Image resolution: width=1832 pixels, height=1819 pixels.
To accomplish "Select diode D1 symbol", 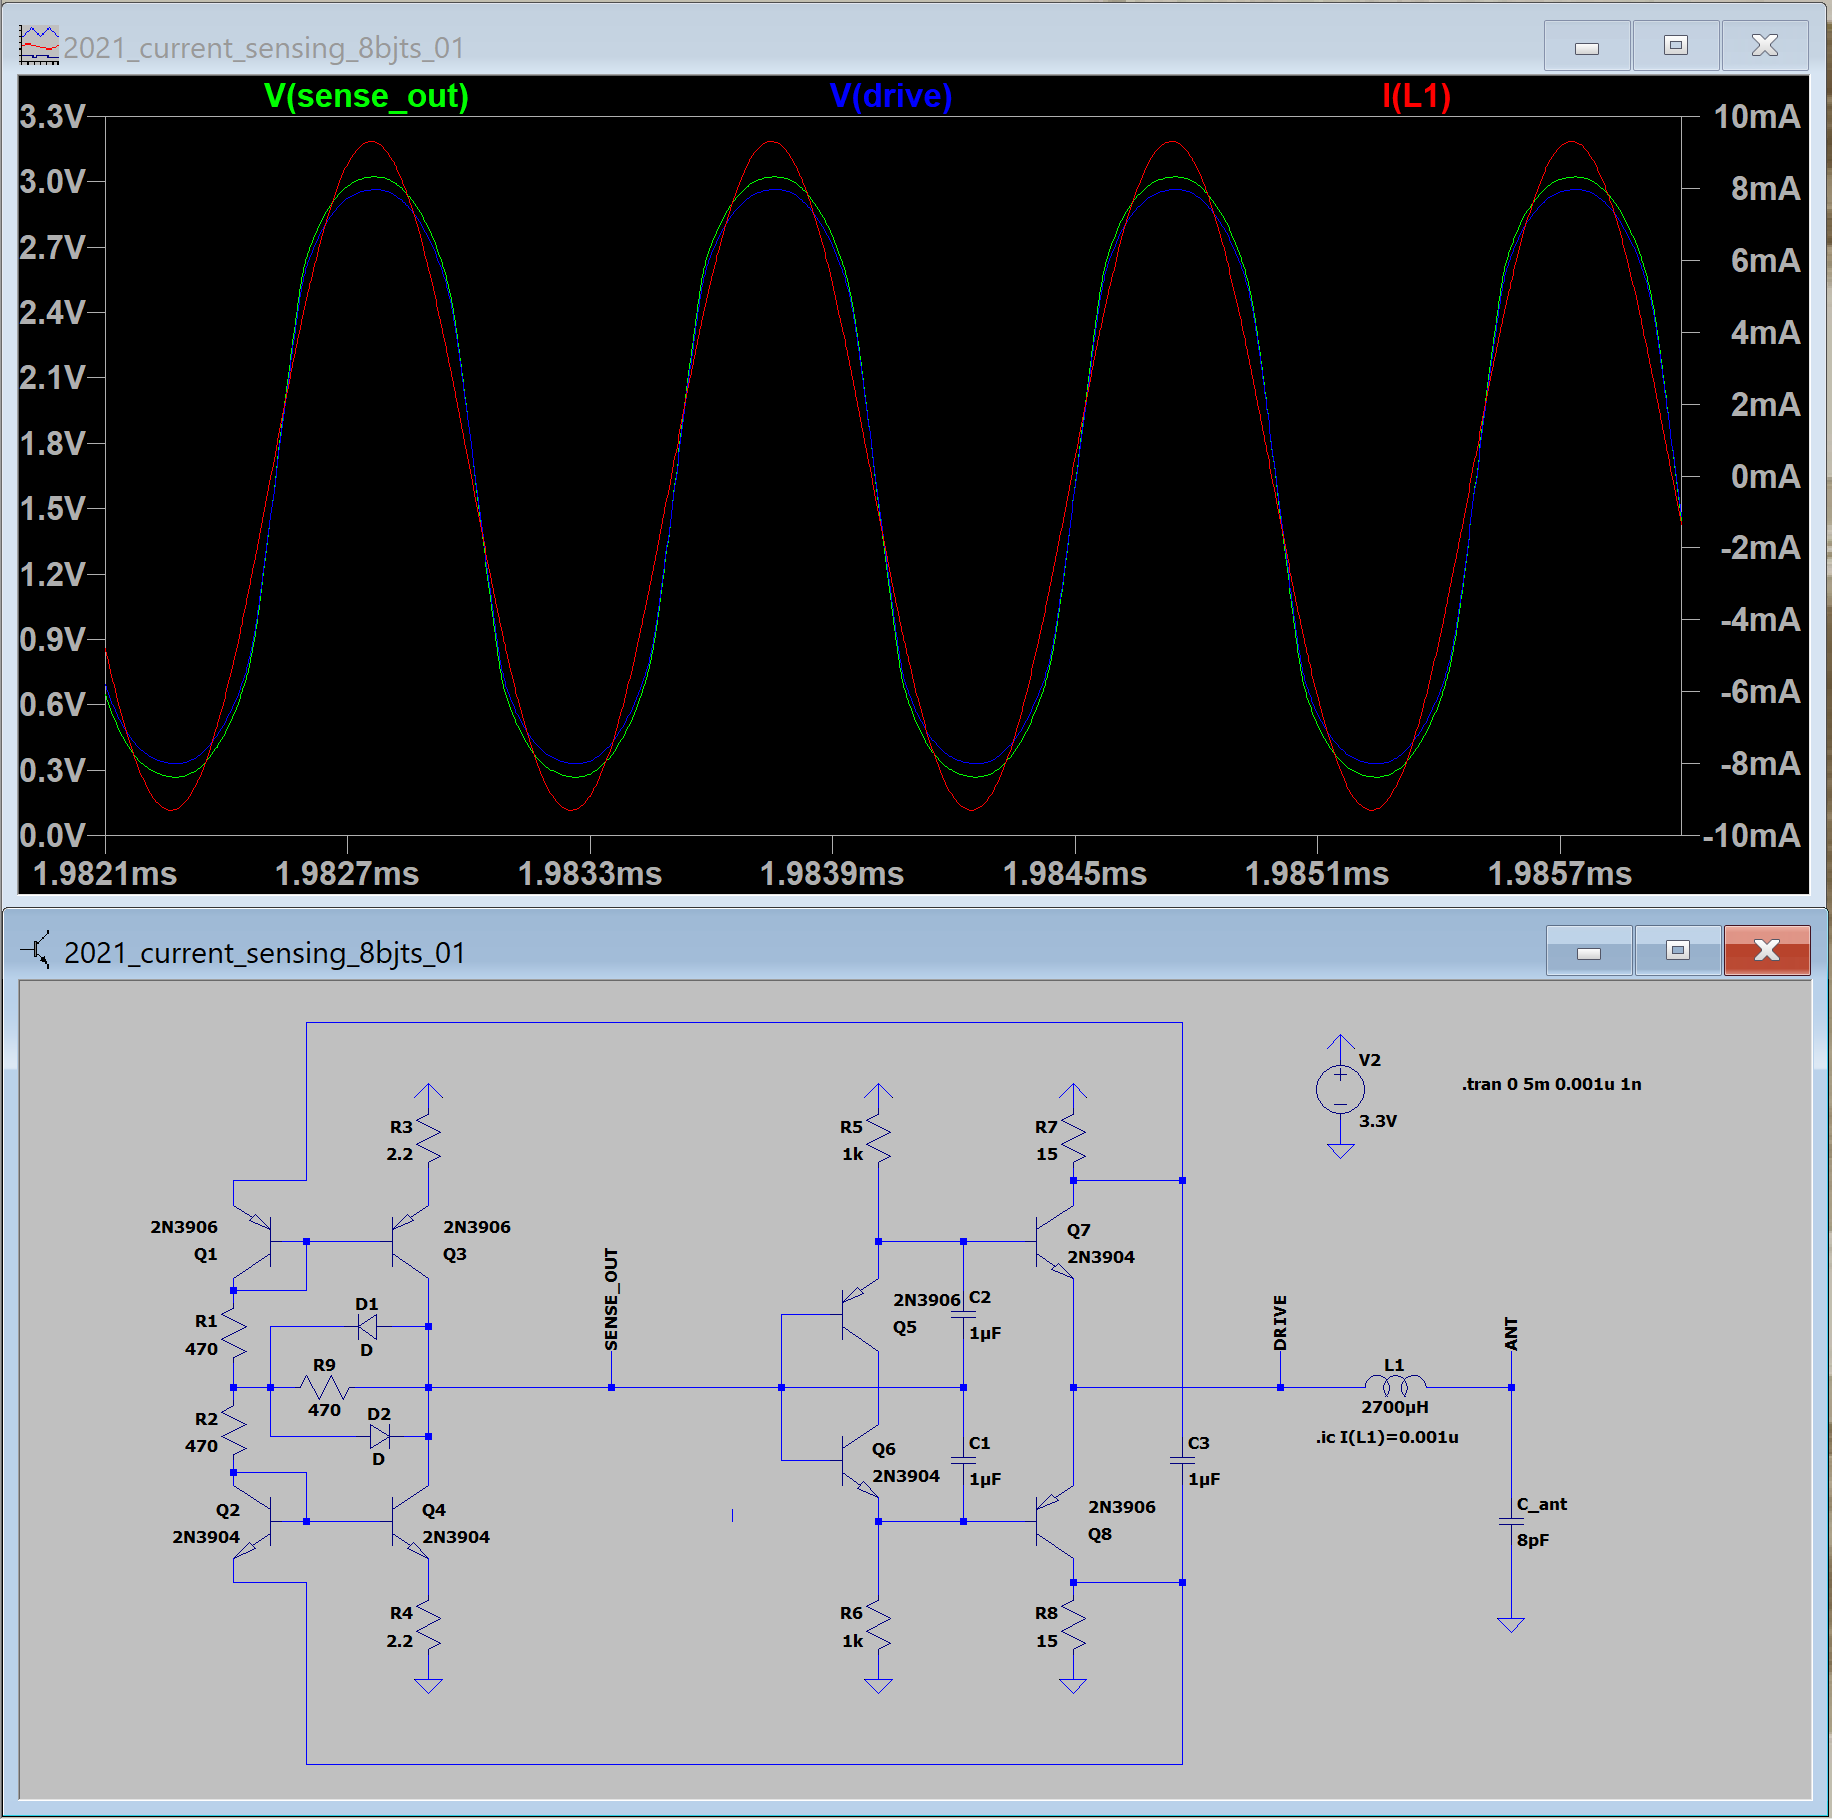I will tap(368, 1327).
